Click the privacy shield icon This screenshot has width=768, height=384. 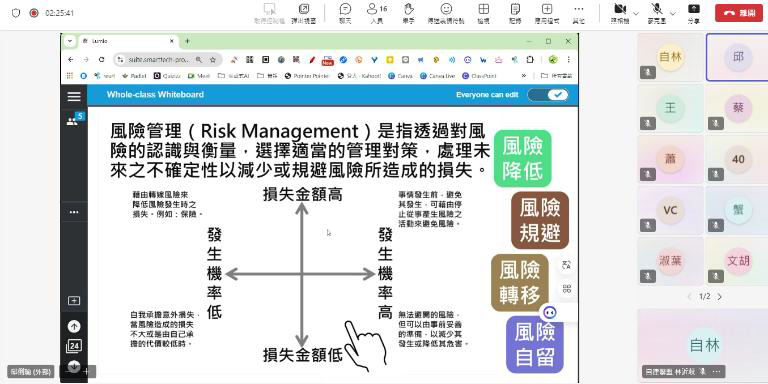click(x=16, y=13)
